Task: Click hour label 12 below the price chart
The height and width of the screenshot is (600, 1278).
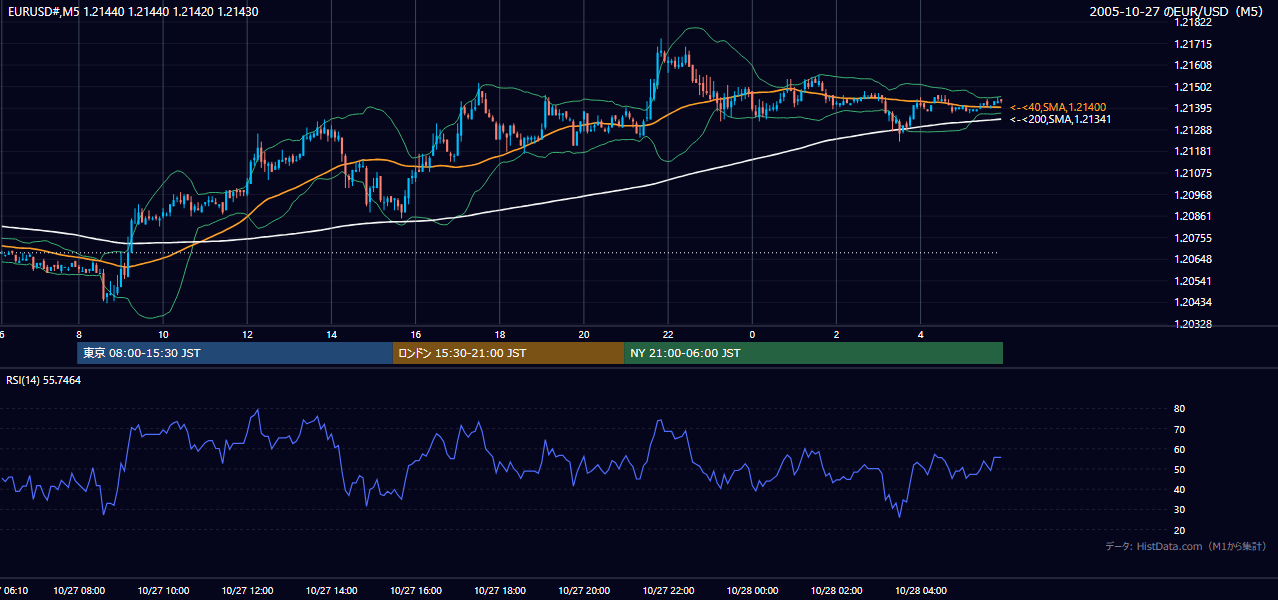Action: click(247, 335)
